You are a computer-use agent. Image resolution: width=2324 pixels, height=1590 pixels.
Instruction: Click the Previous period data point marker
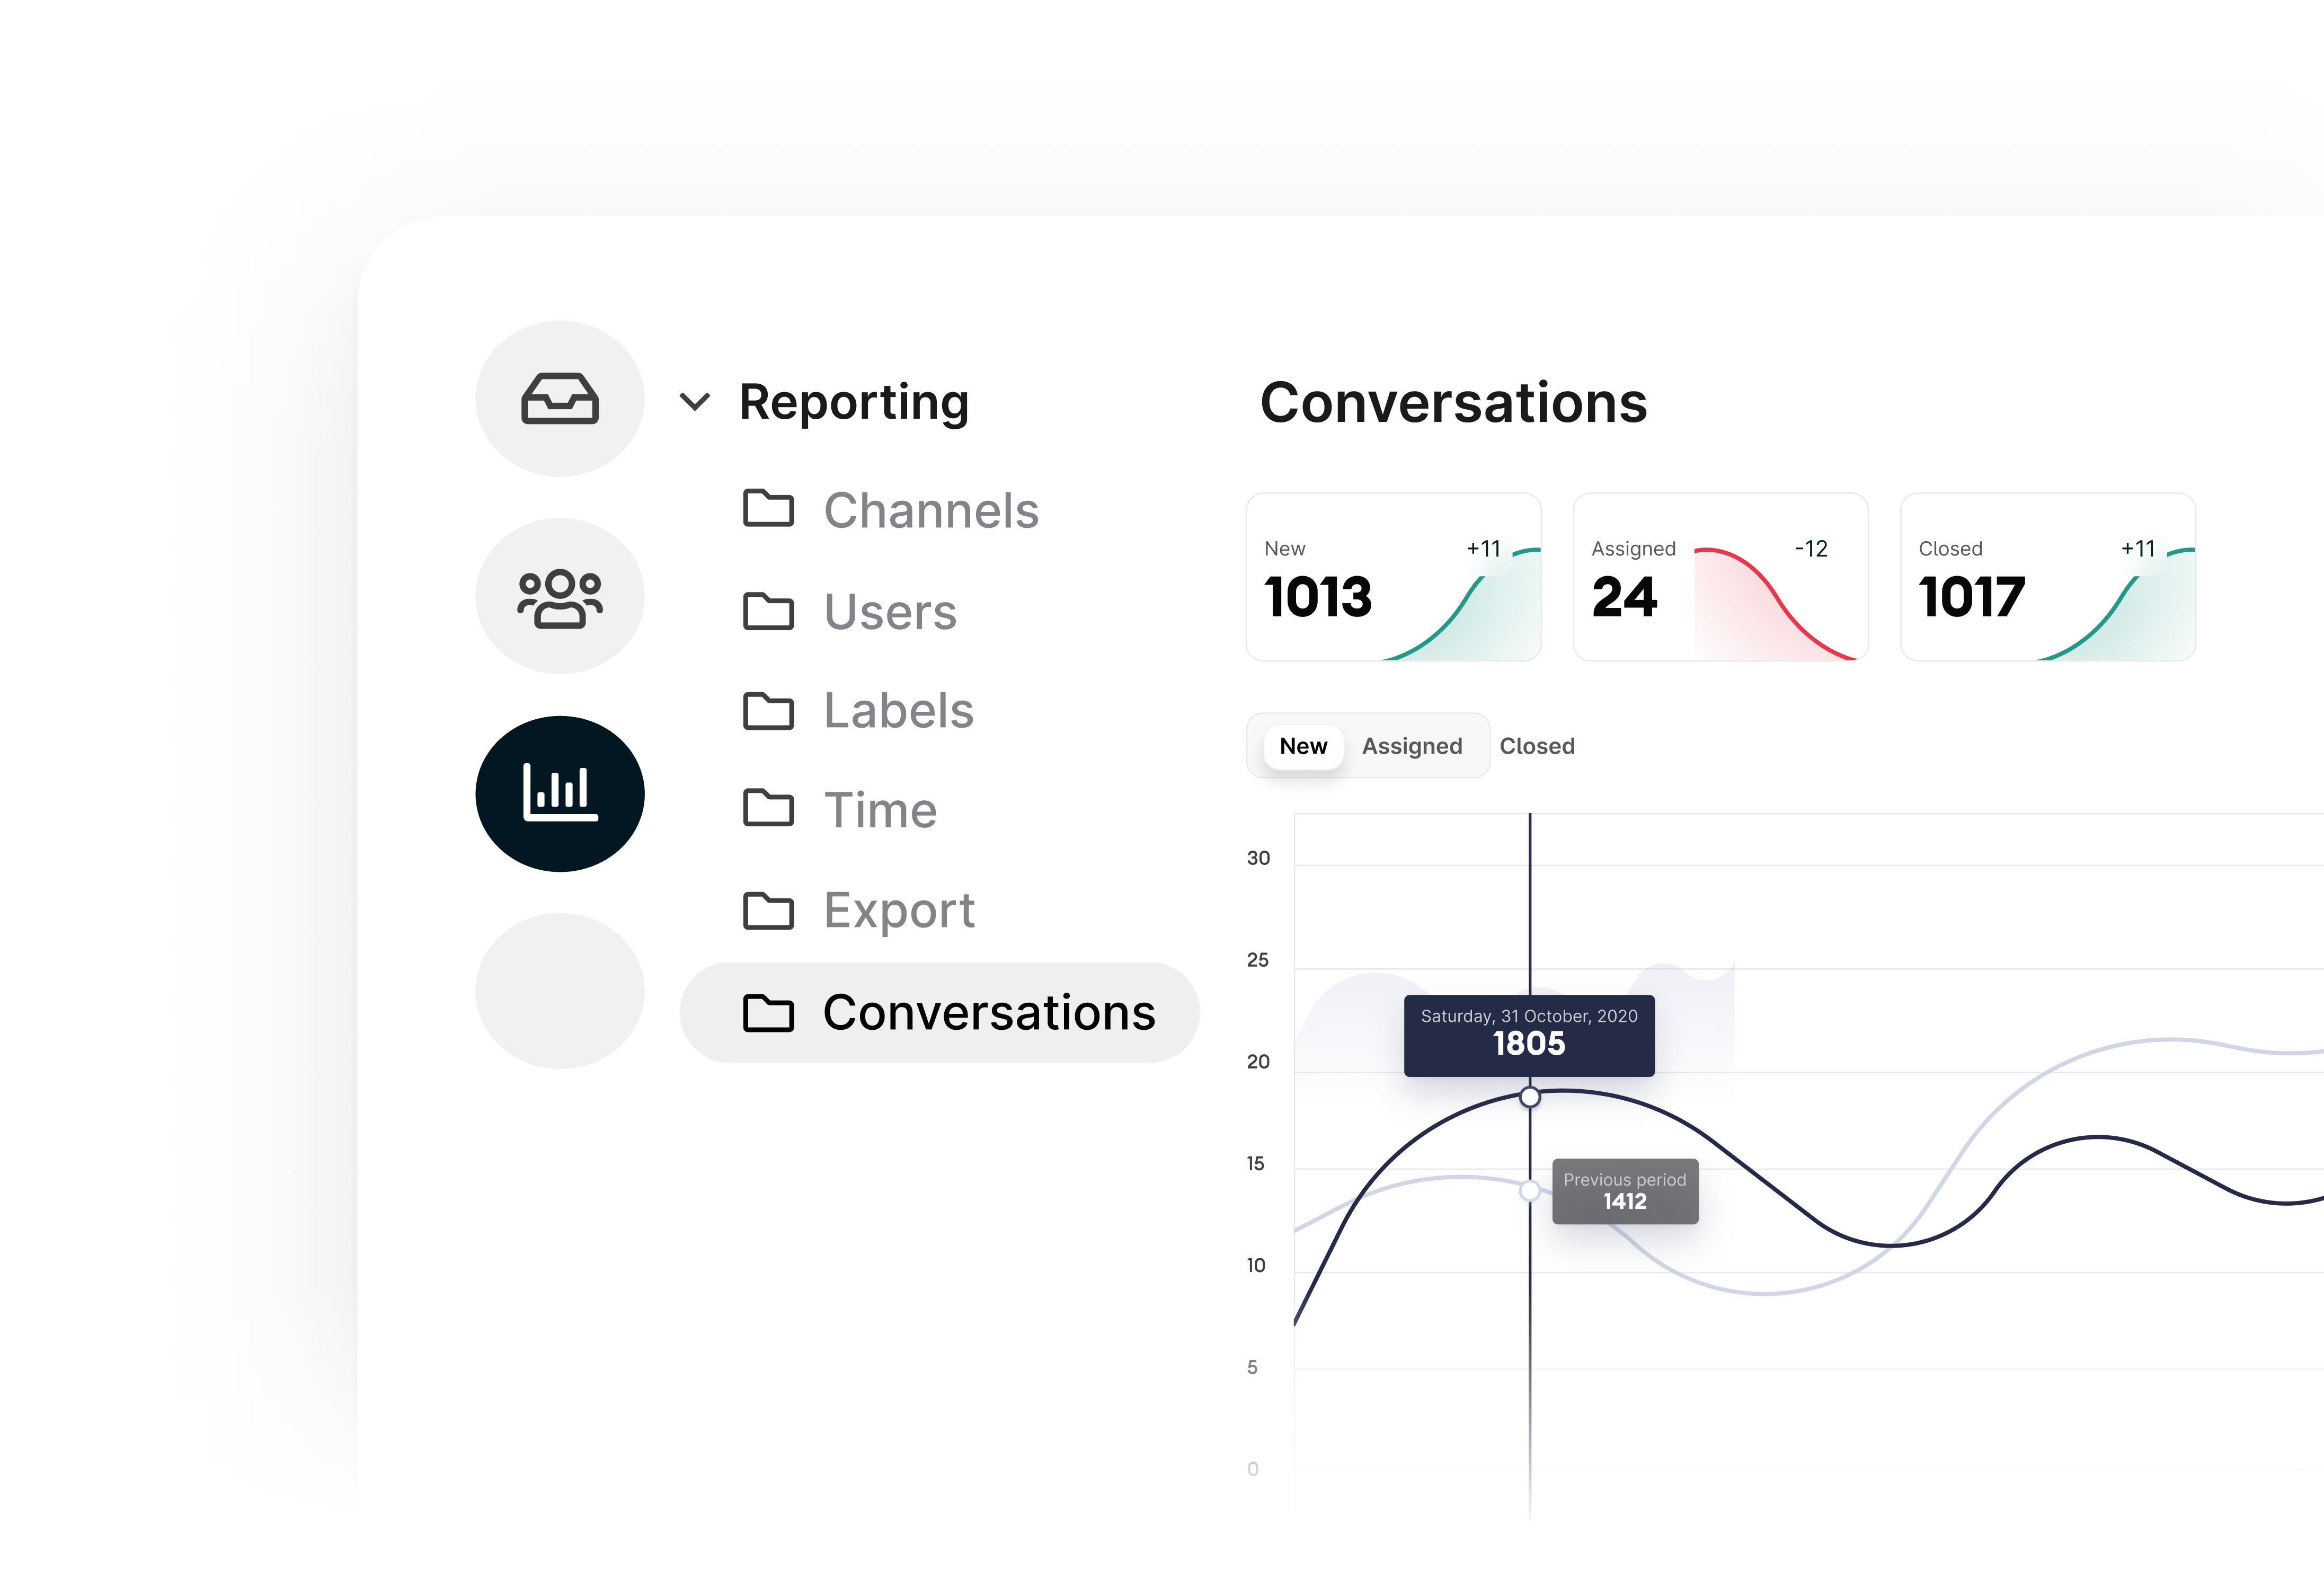(x=1529, y=1190)
